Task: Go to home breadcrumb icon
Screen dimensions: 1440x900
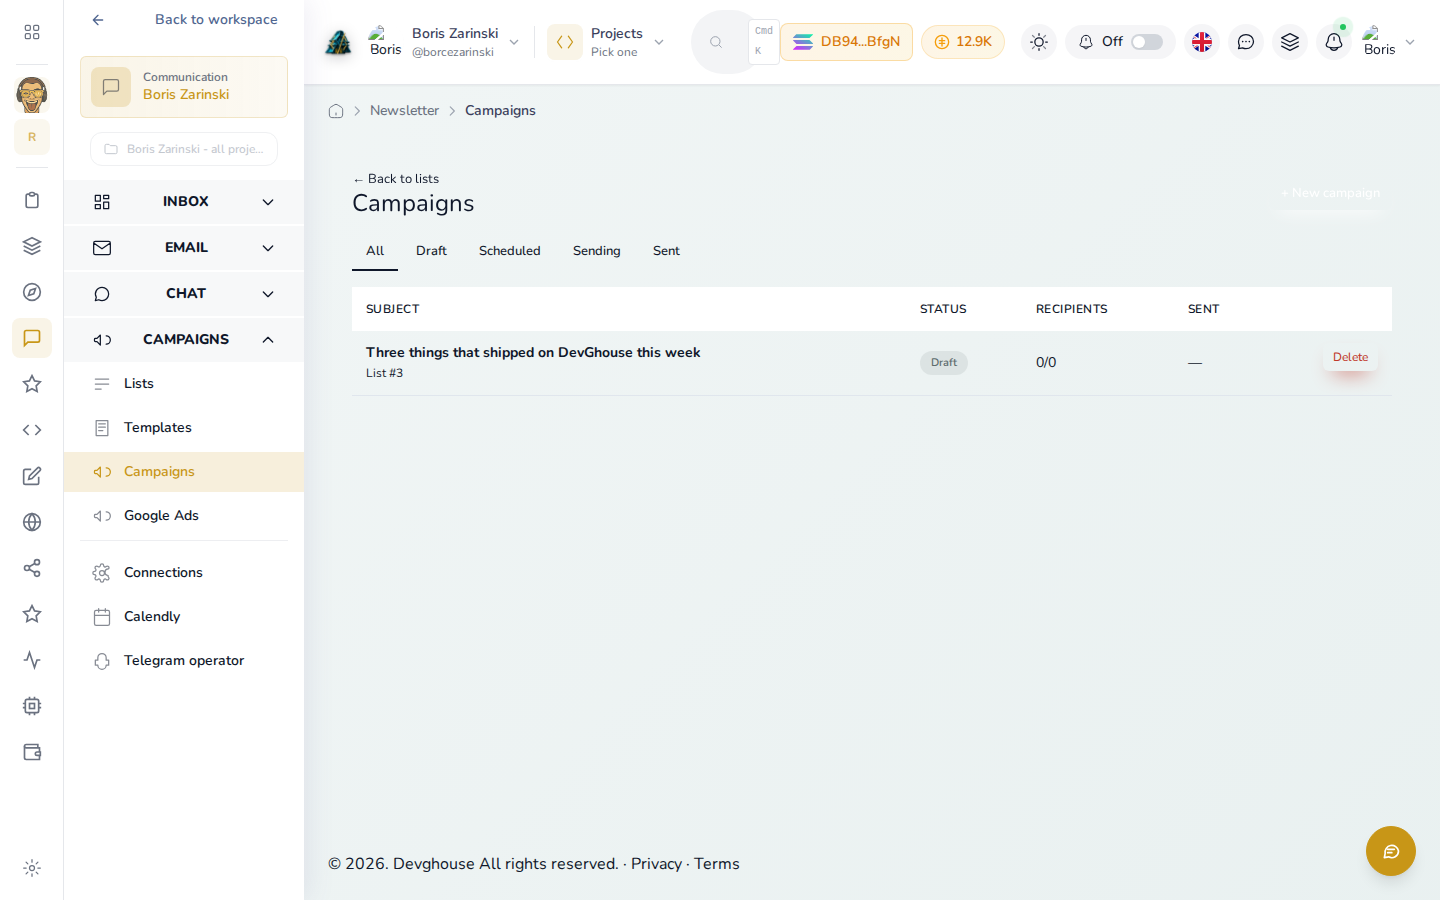Action: (x=336, y=111)
